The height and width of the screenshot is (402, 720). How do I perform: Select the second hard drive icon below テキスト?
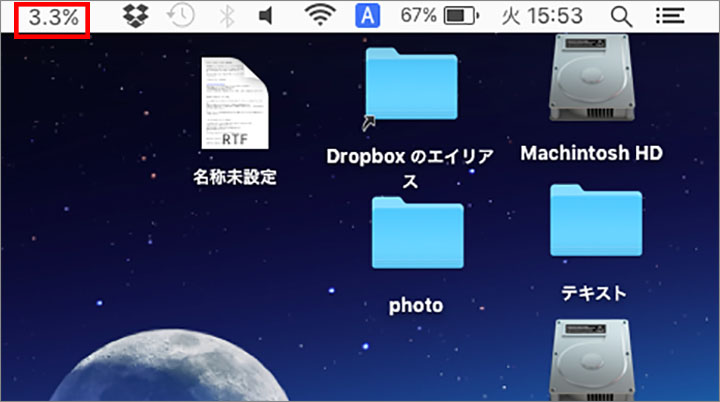(591, 360)
